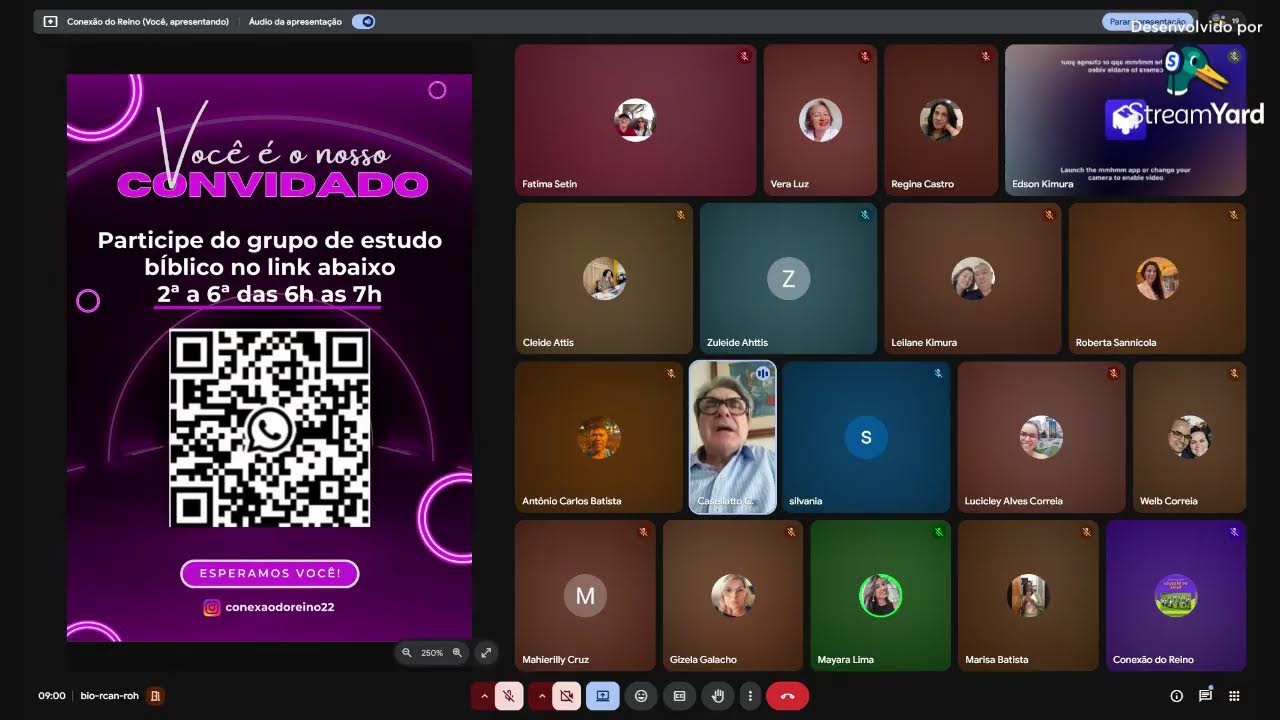Expand presentation to full screen

(486, 653)
